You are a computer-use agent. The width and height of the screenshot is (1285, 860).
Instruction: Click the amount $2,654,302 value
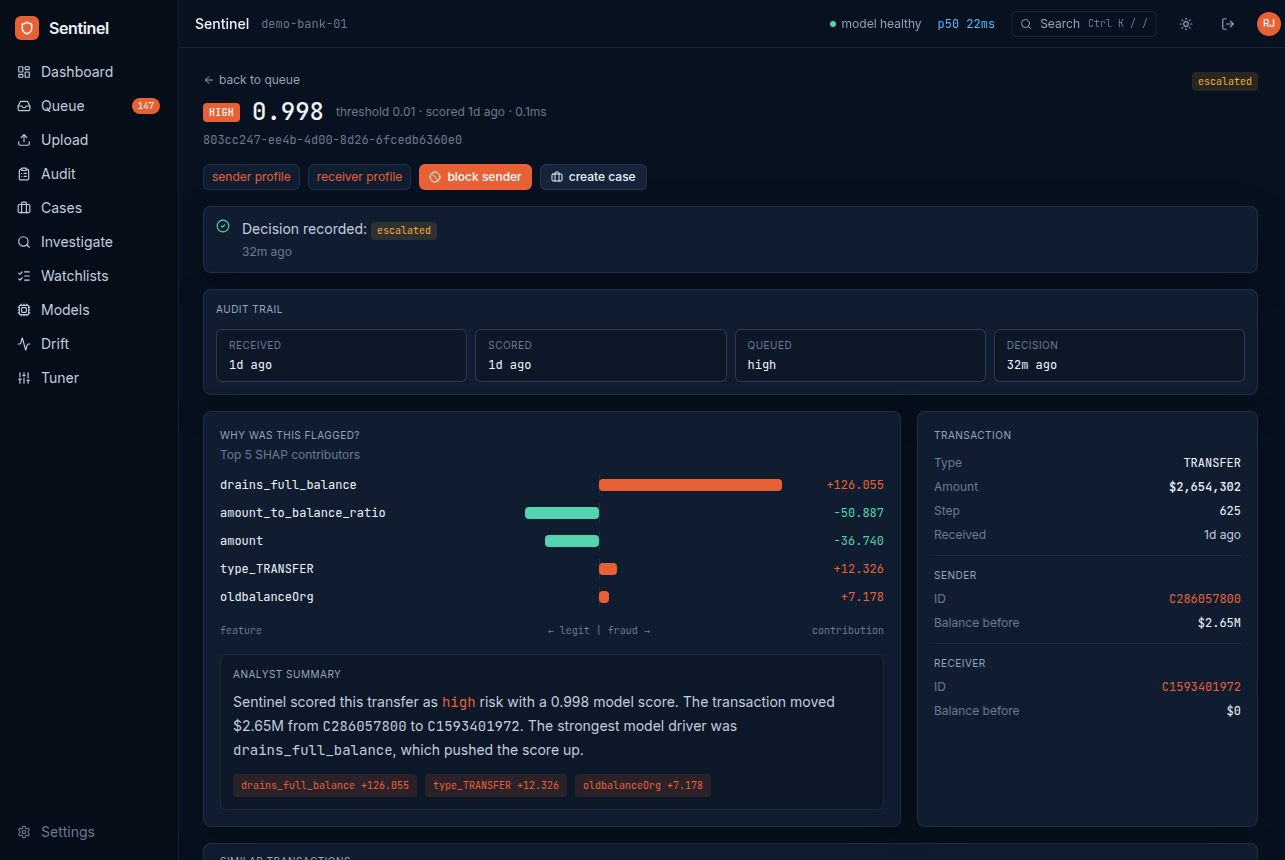point(1205,487)
